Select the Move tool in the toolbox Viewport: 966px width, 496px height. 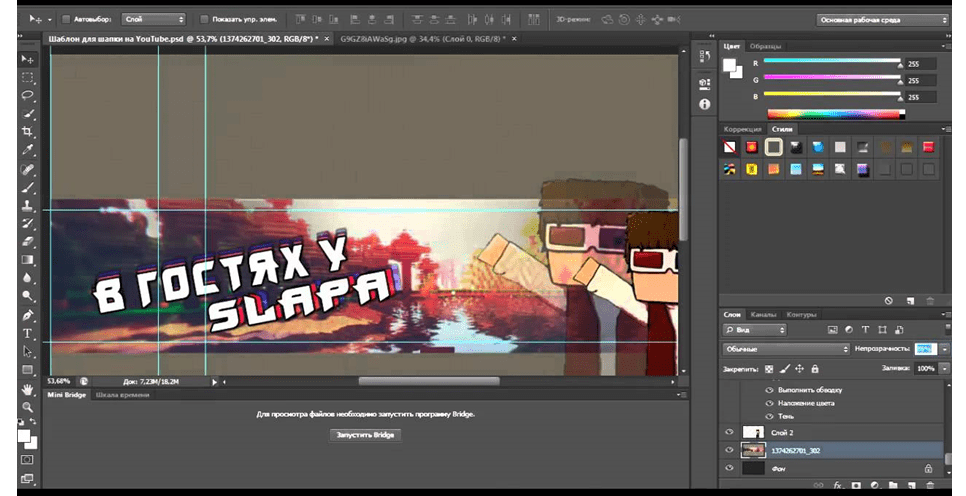click(27, 59)
